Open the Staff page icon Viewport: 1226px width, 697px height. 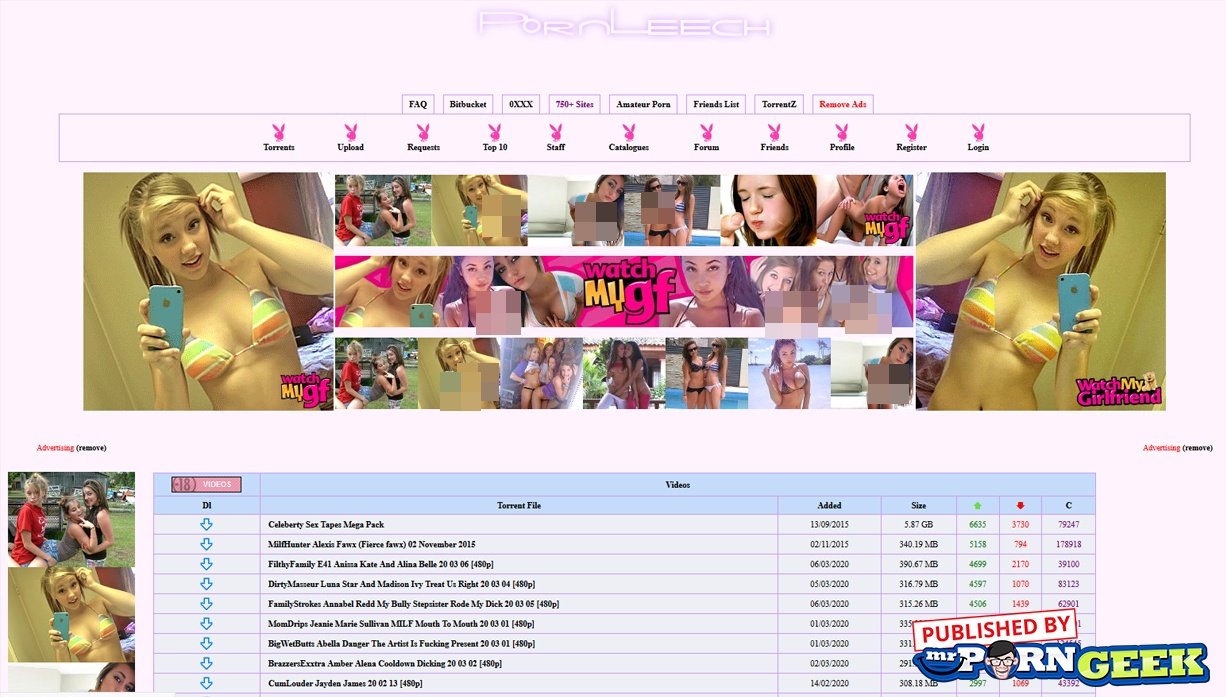[556, 132]
